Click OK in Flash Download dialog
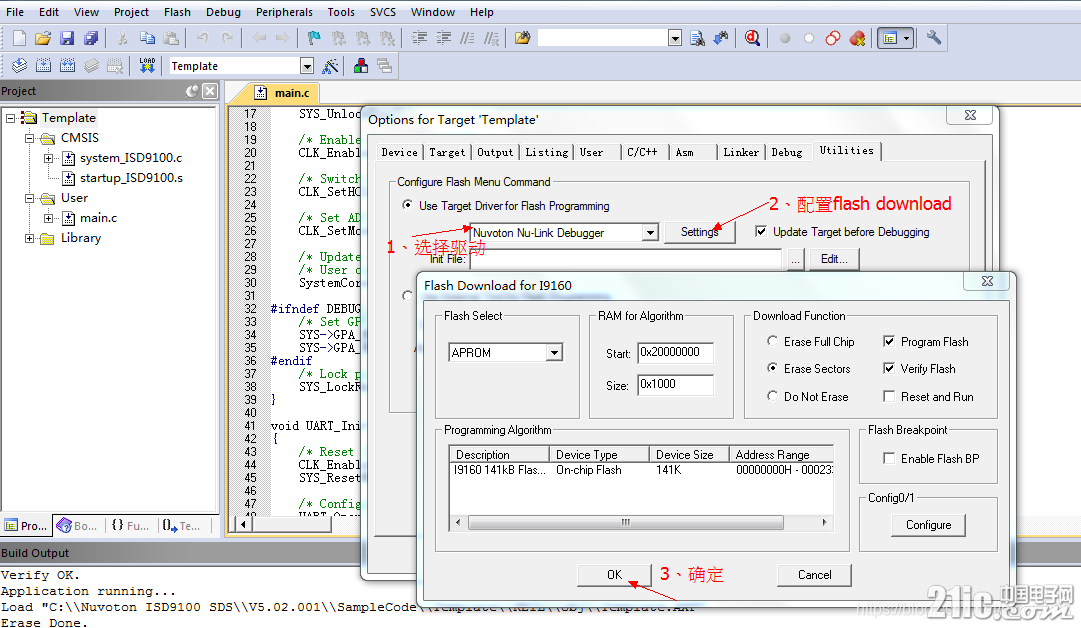The image size is (1081, 628). 614,575
